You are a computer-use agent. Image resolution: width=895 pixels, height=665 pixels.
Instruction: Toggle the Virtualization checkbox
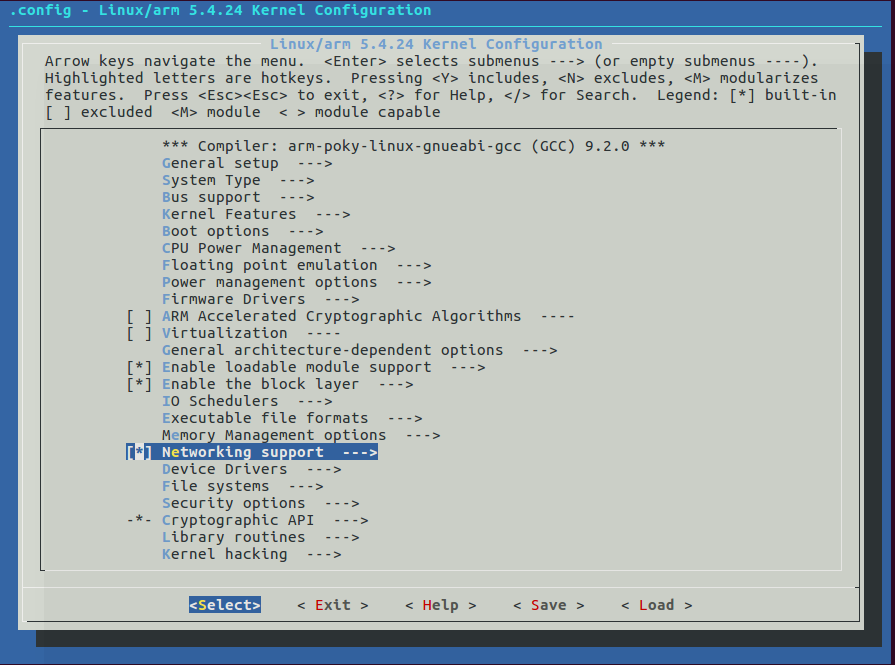tap(140, 333)
